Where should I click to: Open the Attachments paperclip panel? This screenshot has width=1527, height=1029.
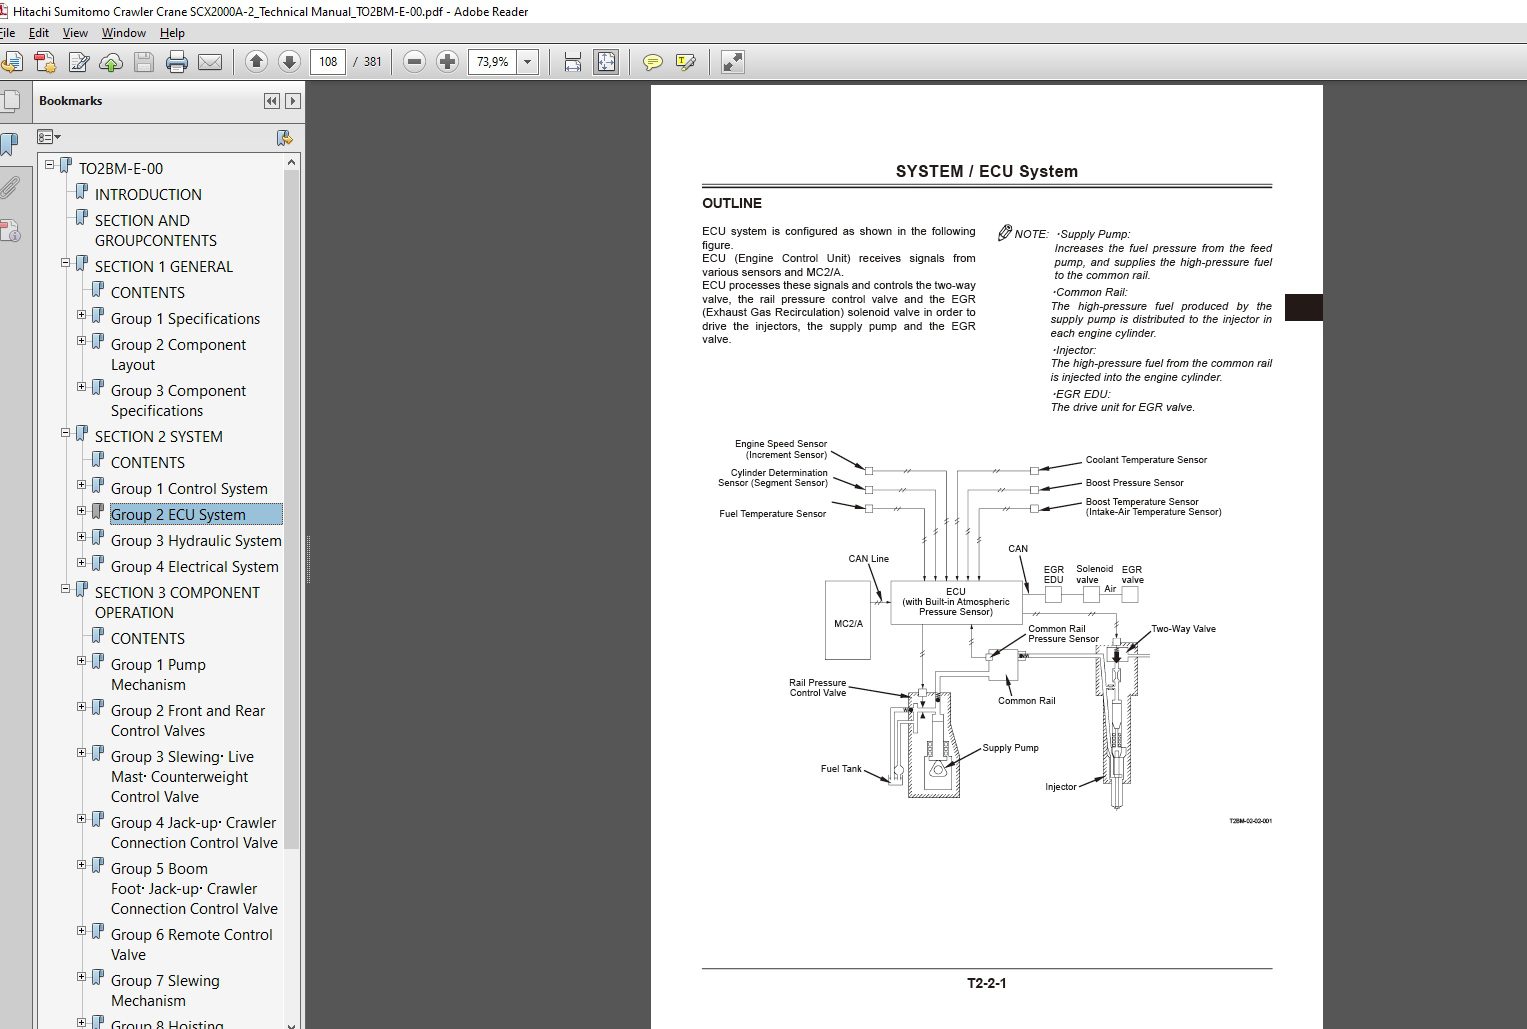point(11,188)
